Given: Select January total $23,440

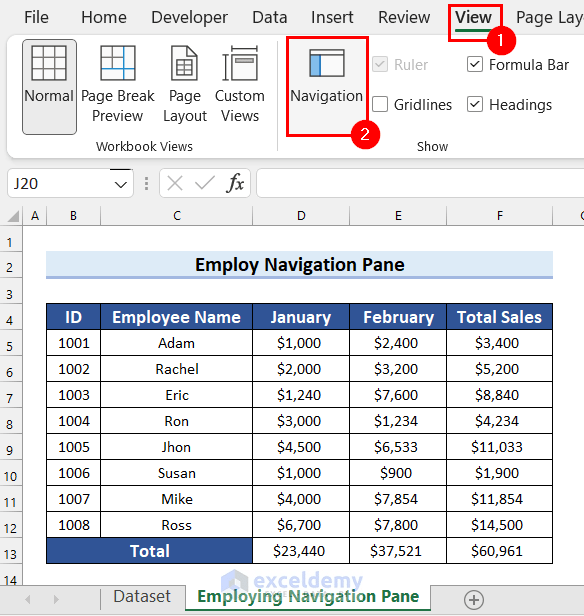Looking at the screenshot, I should click(301, 550).
